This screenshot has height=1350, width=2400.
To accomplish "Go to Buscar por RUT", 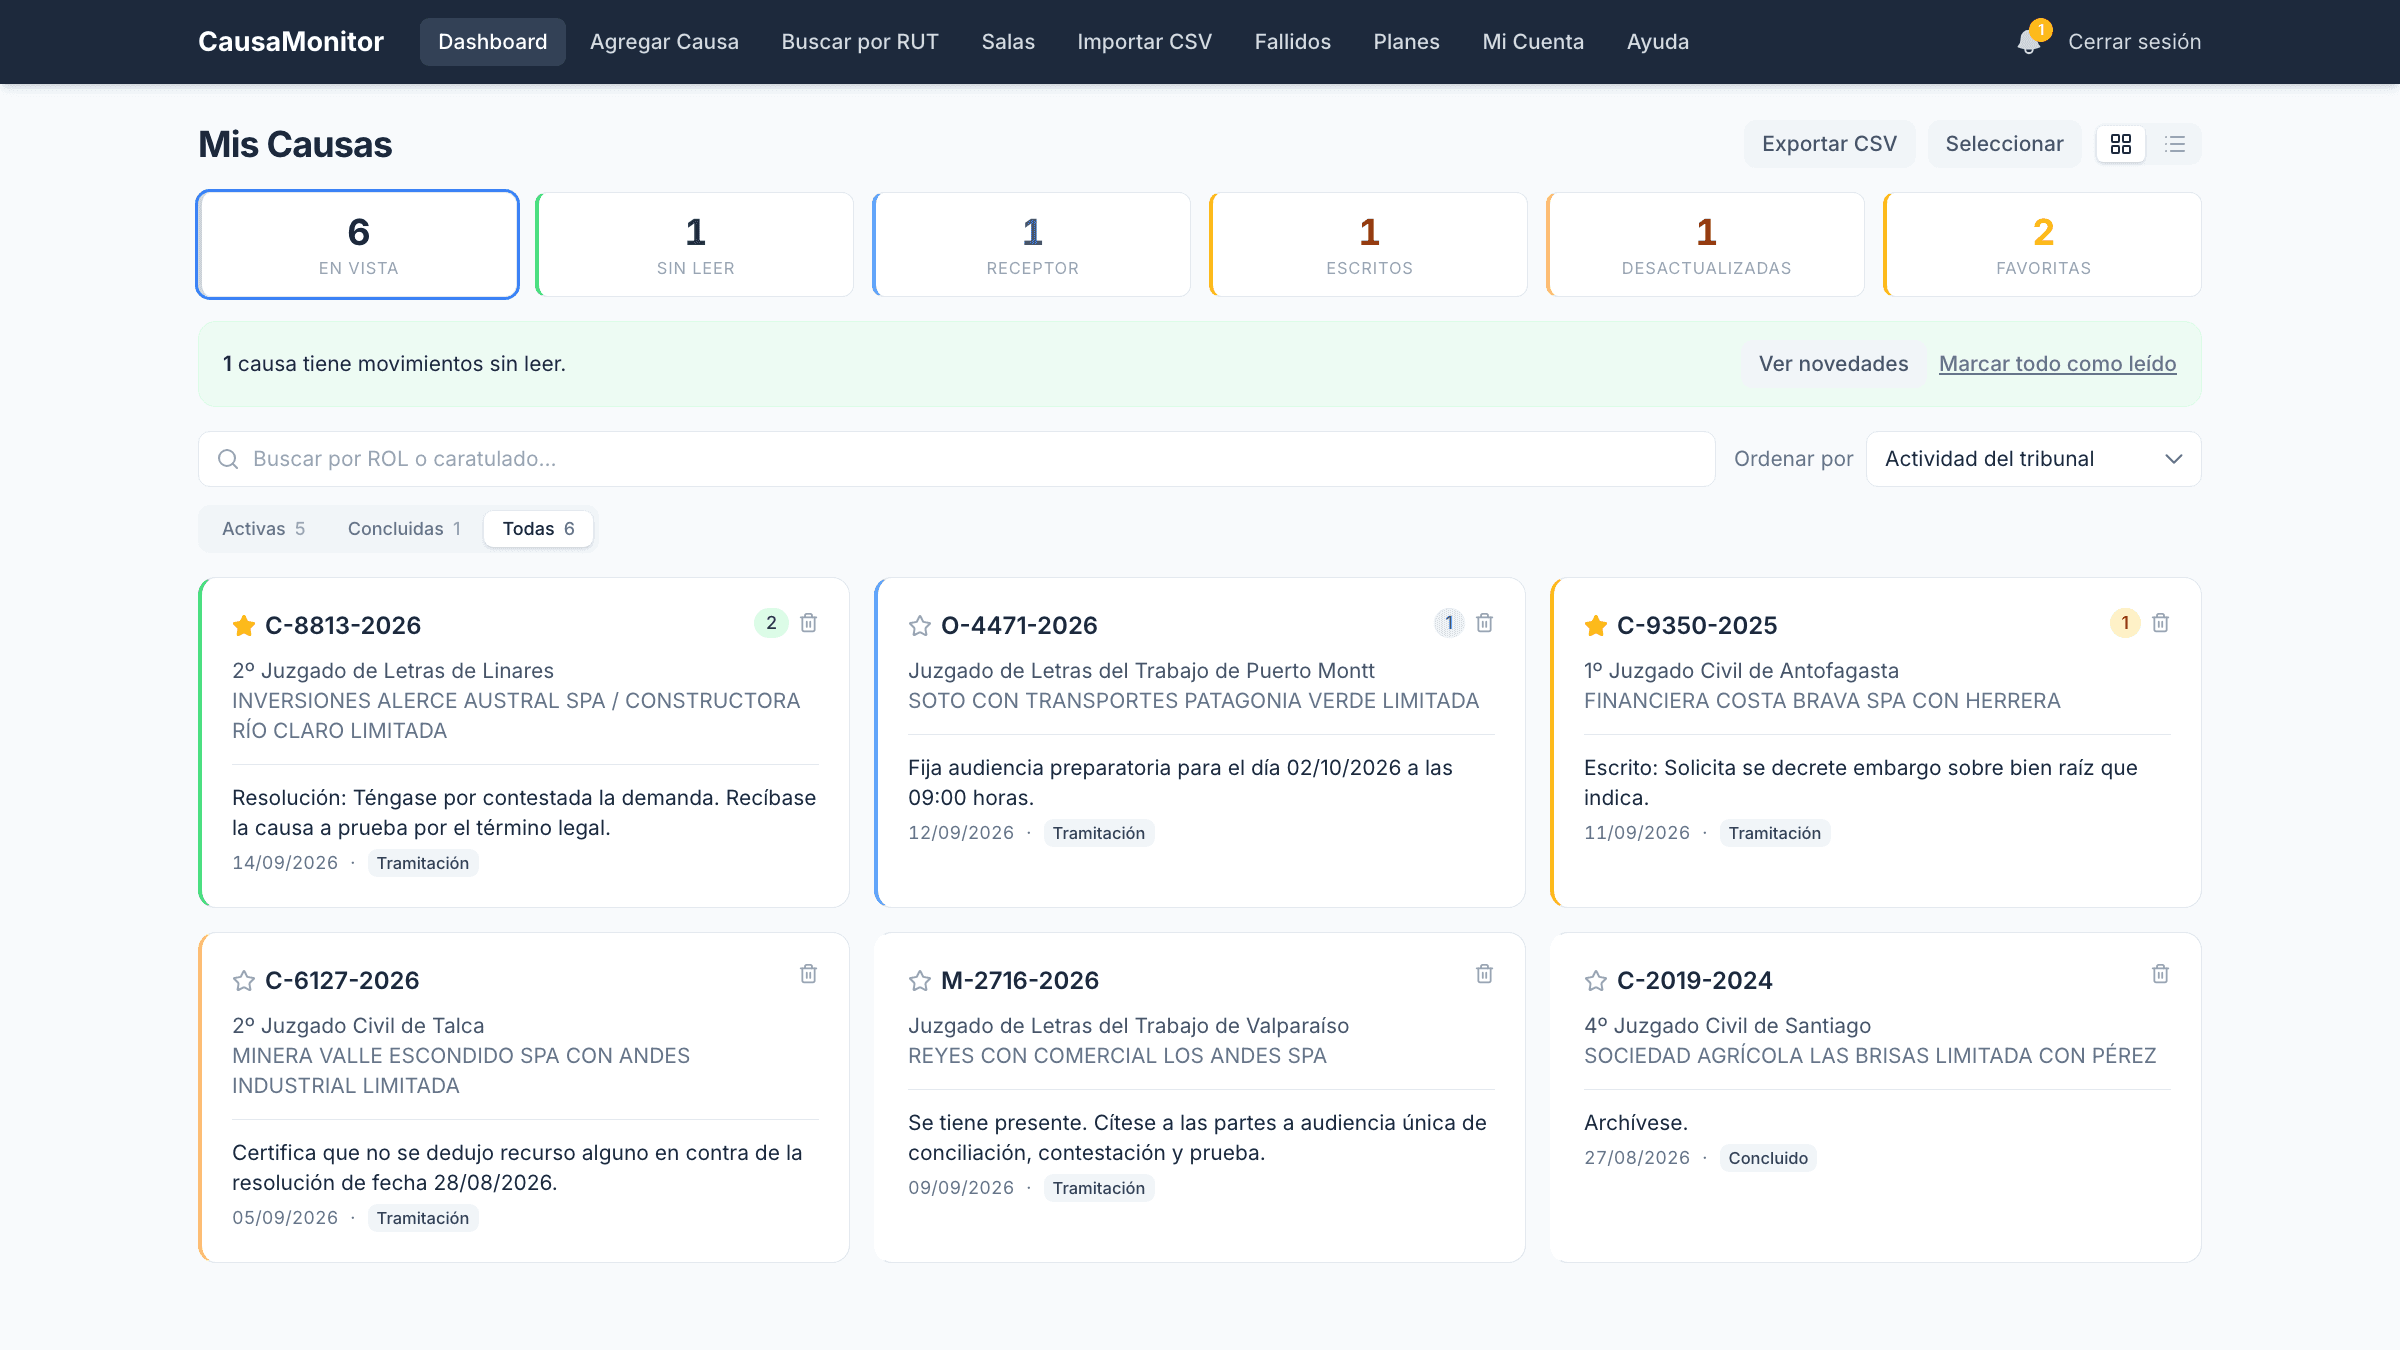I will pyautogui.click(x=860, y=42).
